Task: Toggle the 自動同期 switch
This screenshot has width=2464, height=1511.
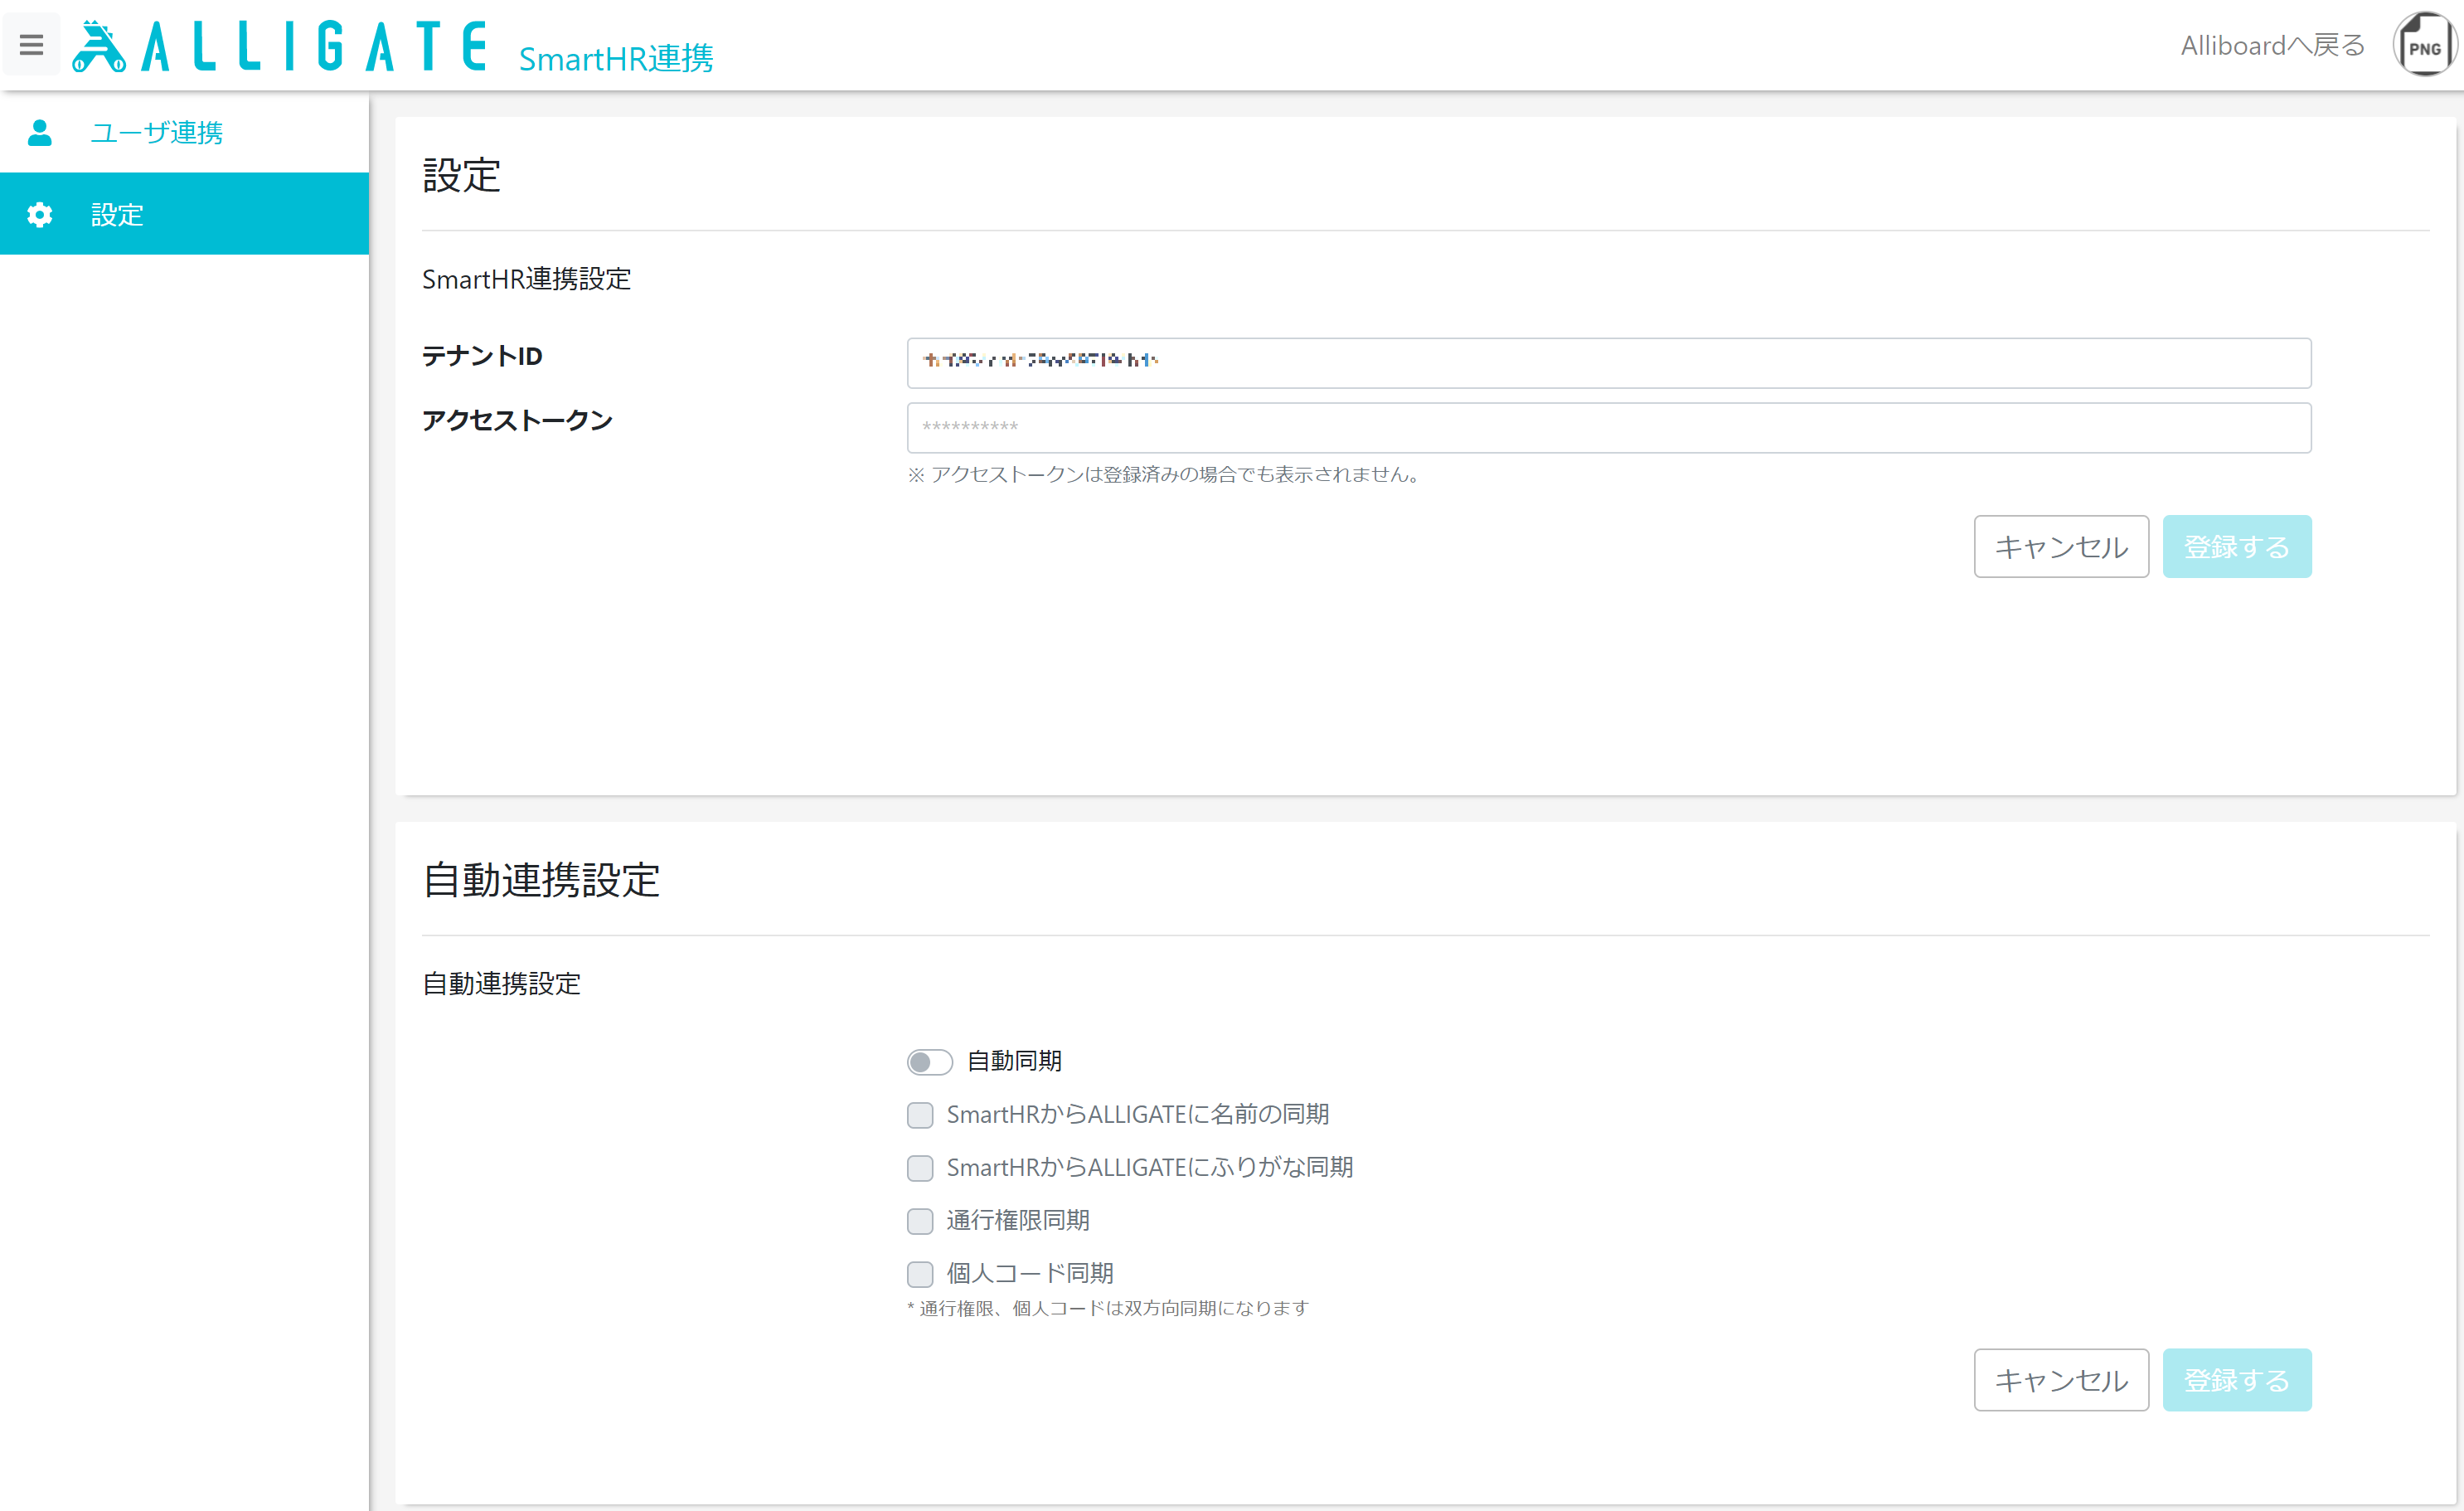Action: point(929,1061)
